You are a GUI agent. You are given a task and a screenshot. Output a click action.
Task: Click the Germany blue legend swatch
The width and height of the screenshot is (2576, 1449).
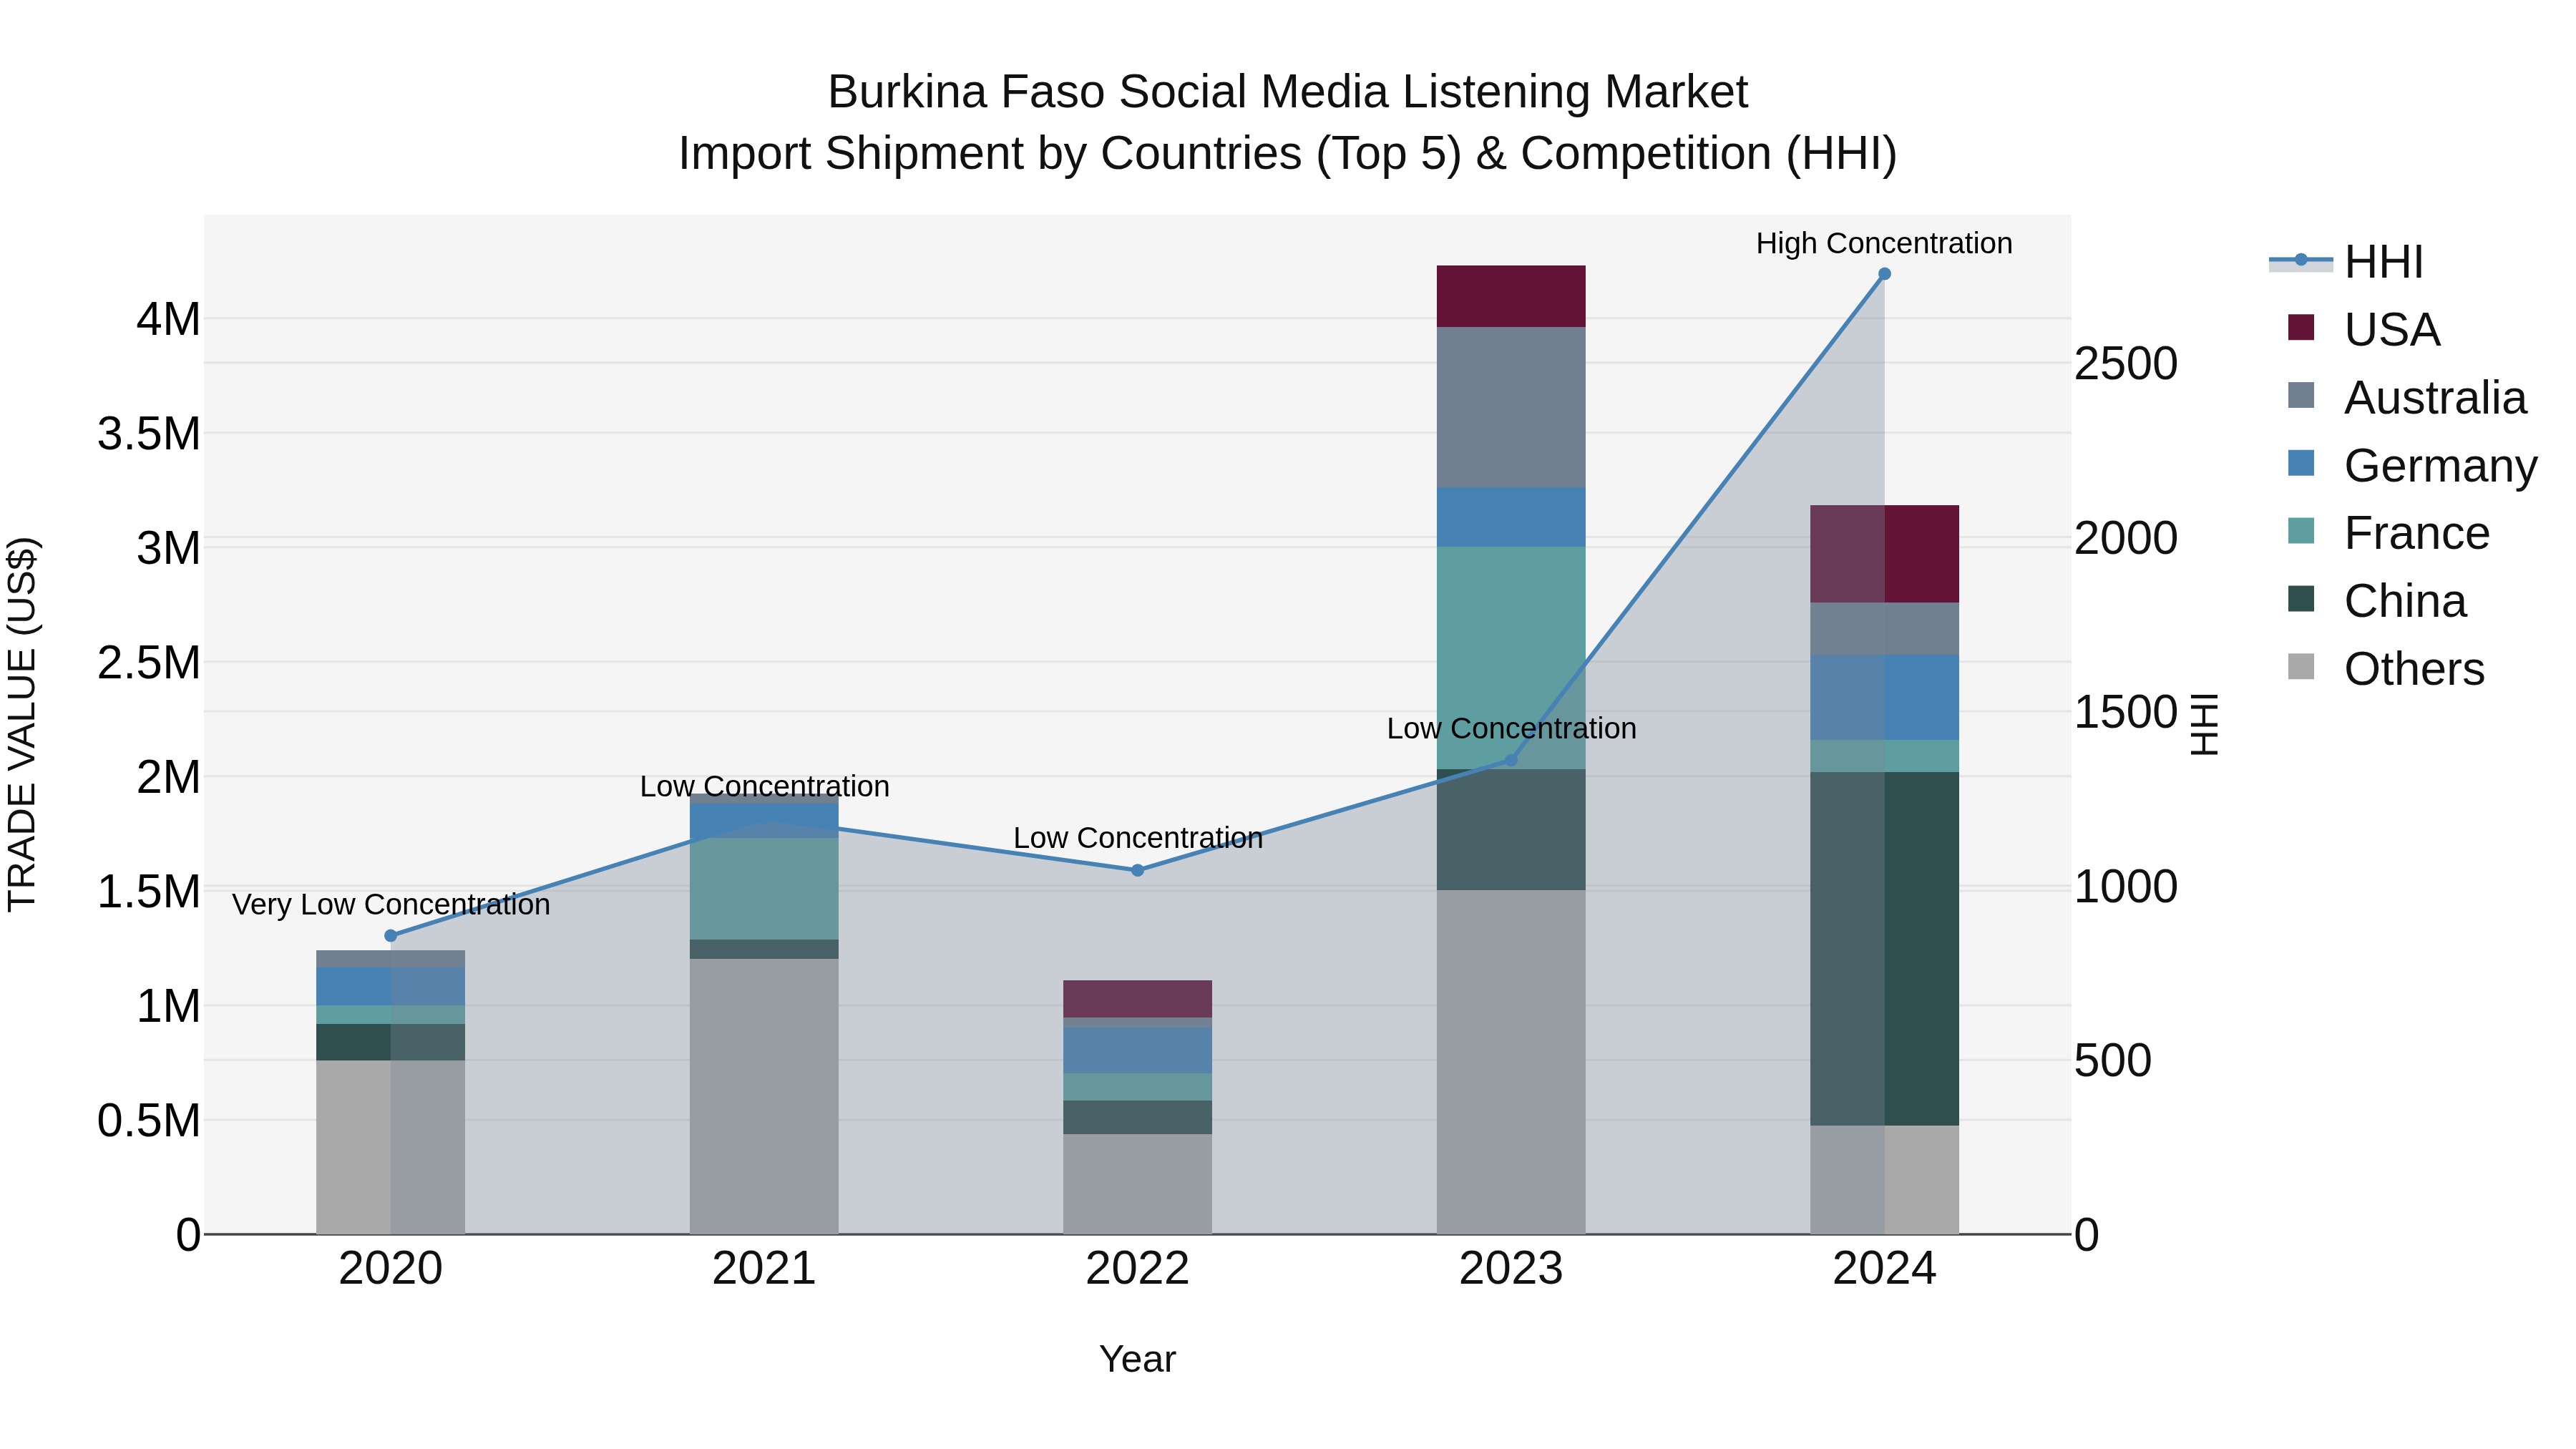[2301, 463]
